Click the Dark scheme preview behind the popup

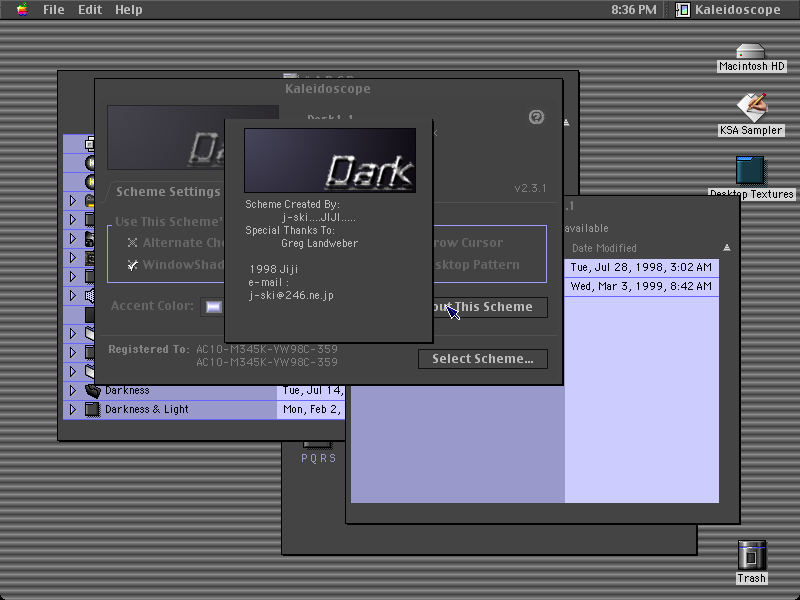coord(166,137)
